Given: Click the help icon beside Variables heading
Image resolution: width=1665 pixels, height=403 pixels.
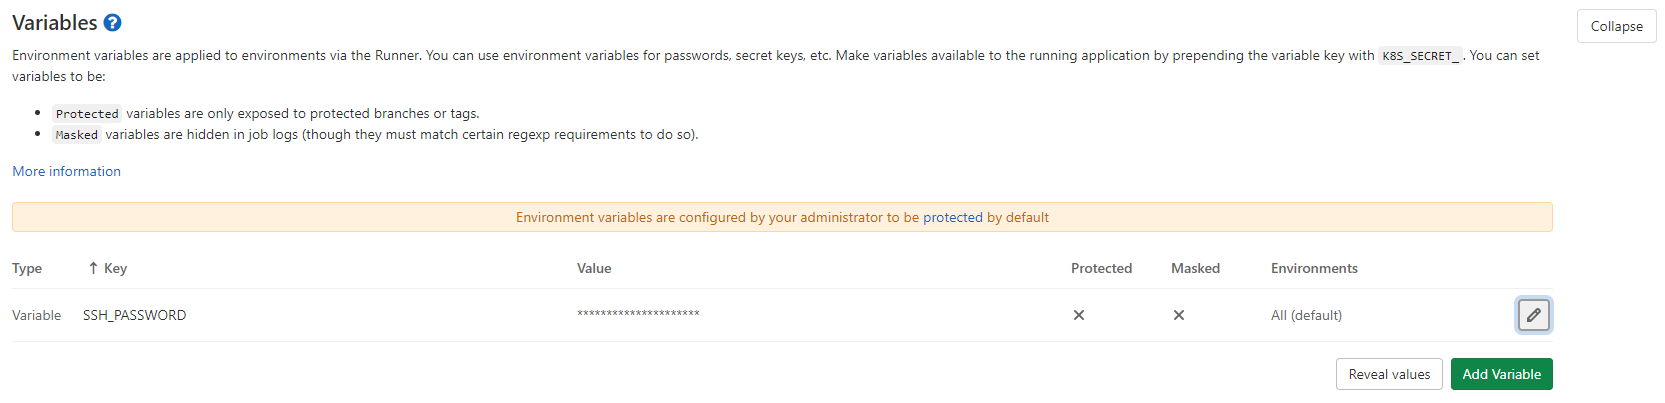Looking at the screenshot, I should click(x=113, y=23).
